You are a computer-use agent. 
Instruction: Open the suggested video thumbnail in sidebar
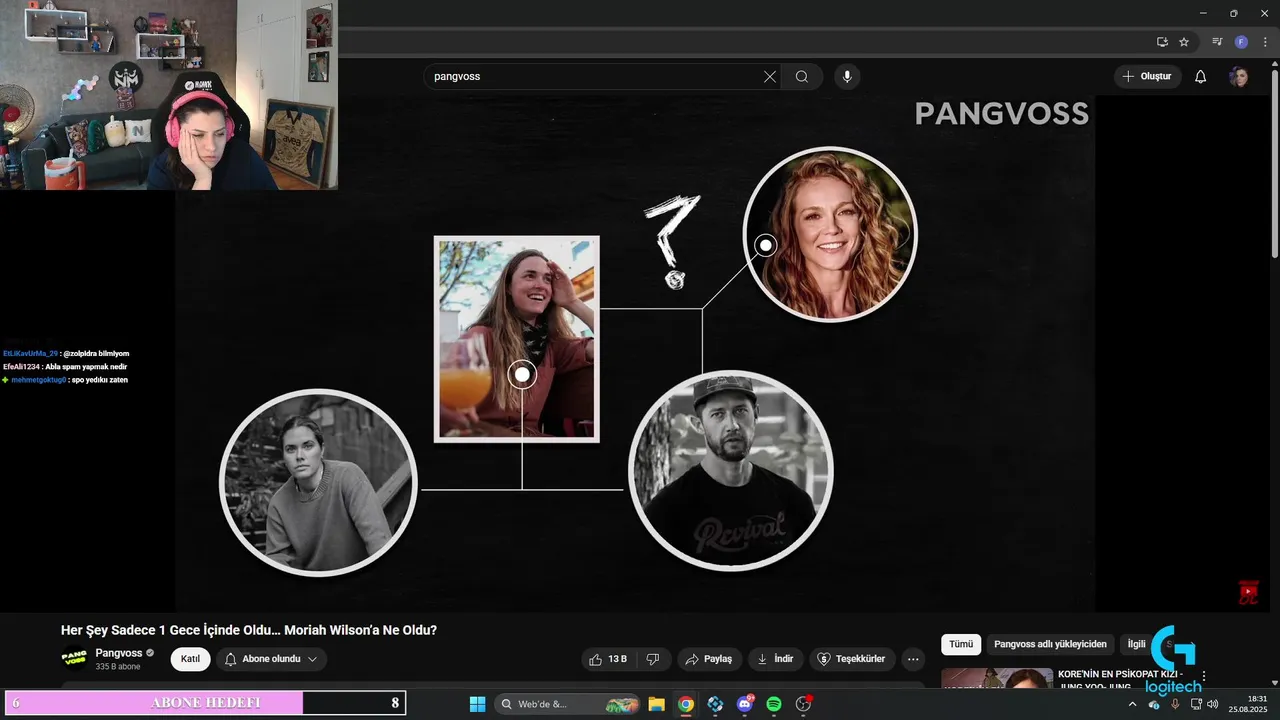point(997,678)
